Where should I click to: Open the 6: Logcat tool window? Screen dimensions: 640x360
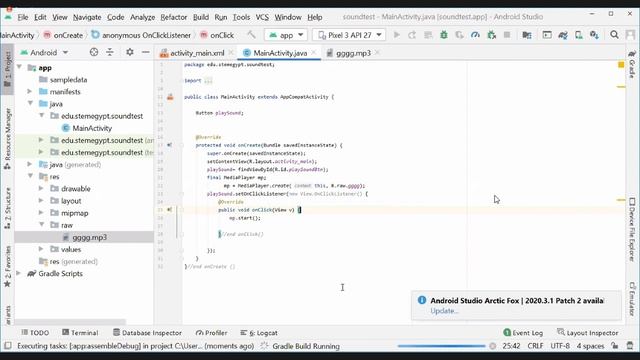click(259, 333)
